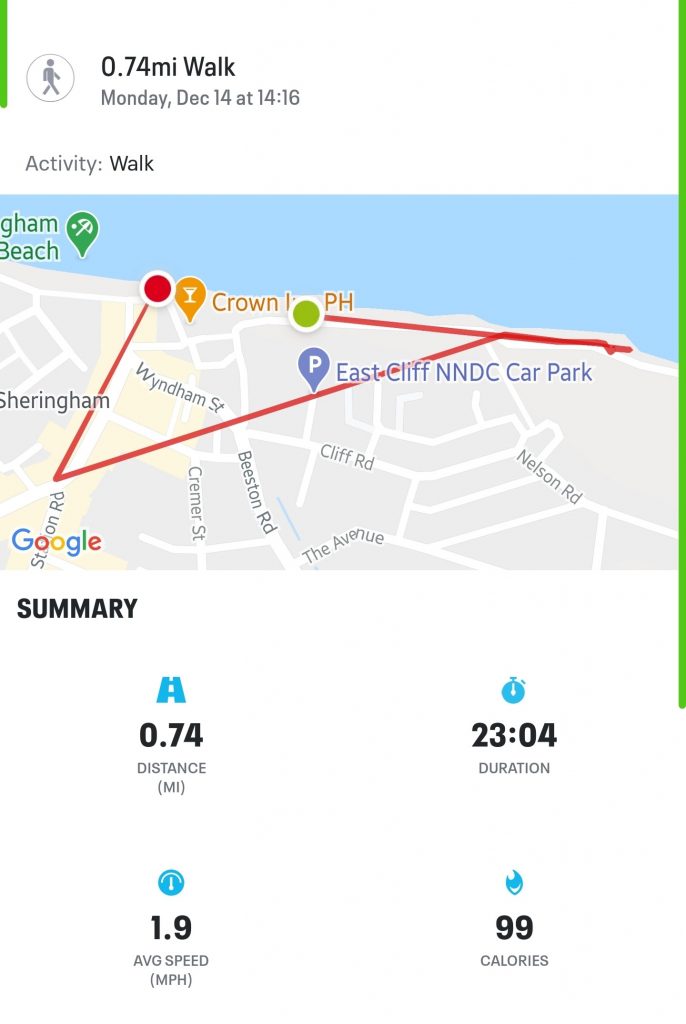This screenshot has width=686, height=1024.
Task: Tap the East Cliff car park P pin
Action: tap(314, 369)
